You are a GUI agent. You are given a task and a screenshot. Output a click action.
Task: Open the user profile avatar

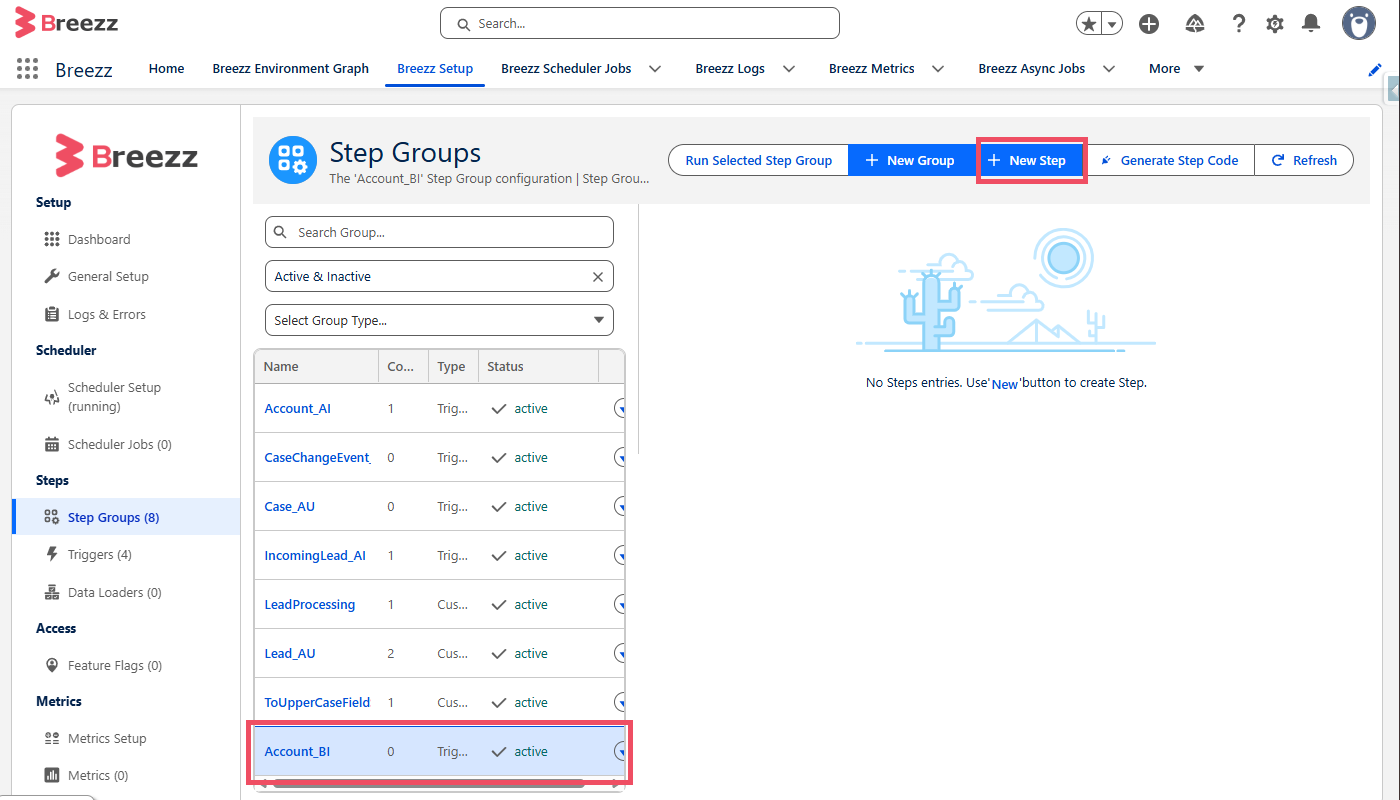click(x=1359, y=23)
